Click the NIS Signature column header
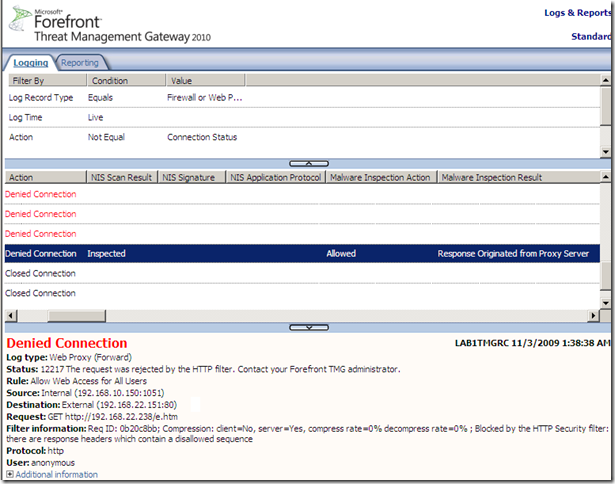Image resolution: width=615 pixels, height=484 pixels. pyautogui.click(x=192, y=177)
